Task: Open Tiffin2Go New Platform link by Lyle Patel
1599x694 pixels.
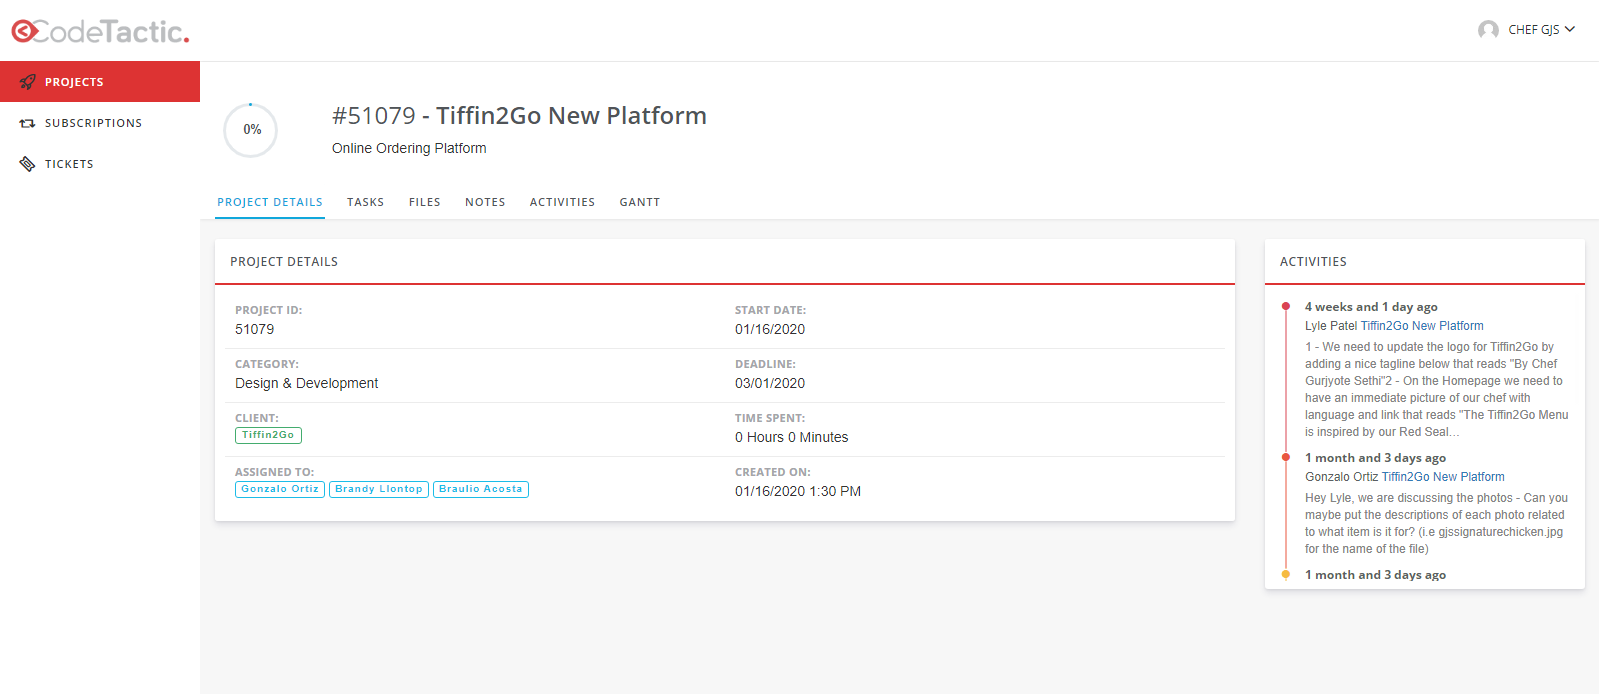Action: pyautogui.click(x=1422, y=326)
